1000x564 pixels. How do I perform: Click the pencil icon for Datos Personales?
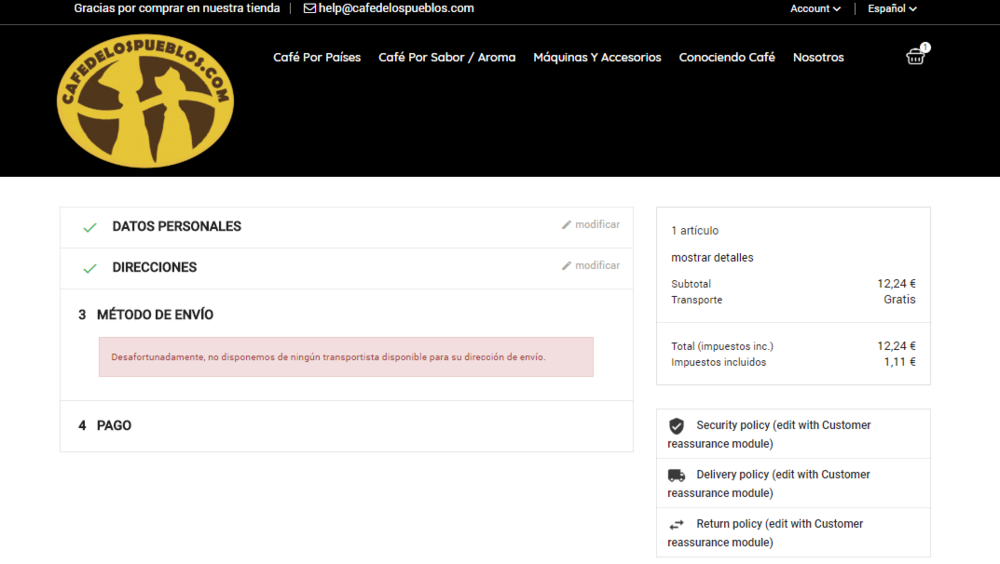[566, 225]
